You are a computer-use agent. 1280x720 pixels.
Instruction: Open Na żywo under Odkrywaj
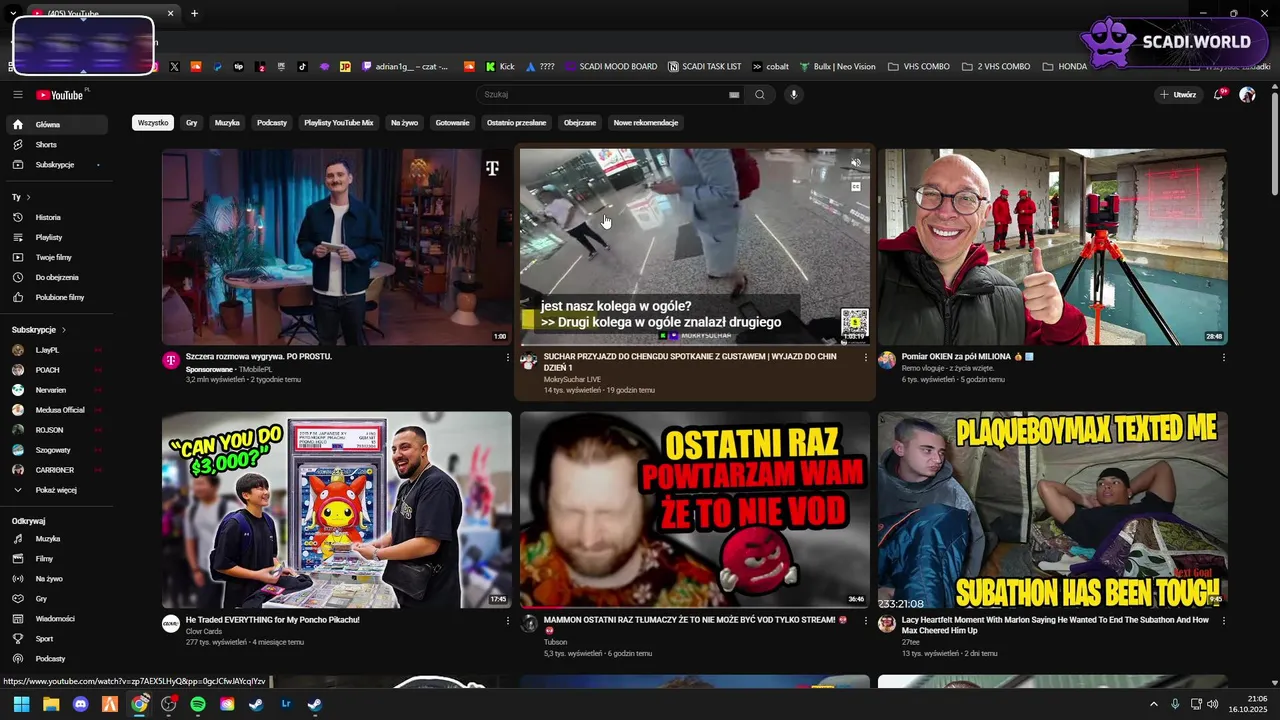coord(56,579)
